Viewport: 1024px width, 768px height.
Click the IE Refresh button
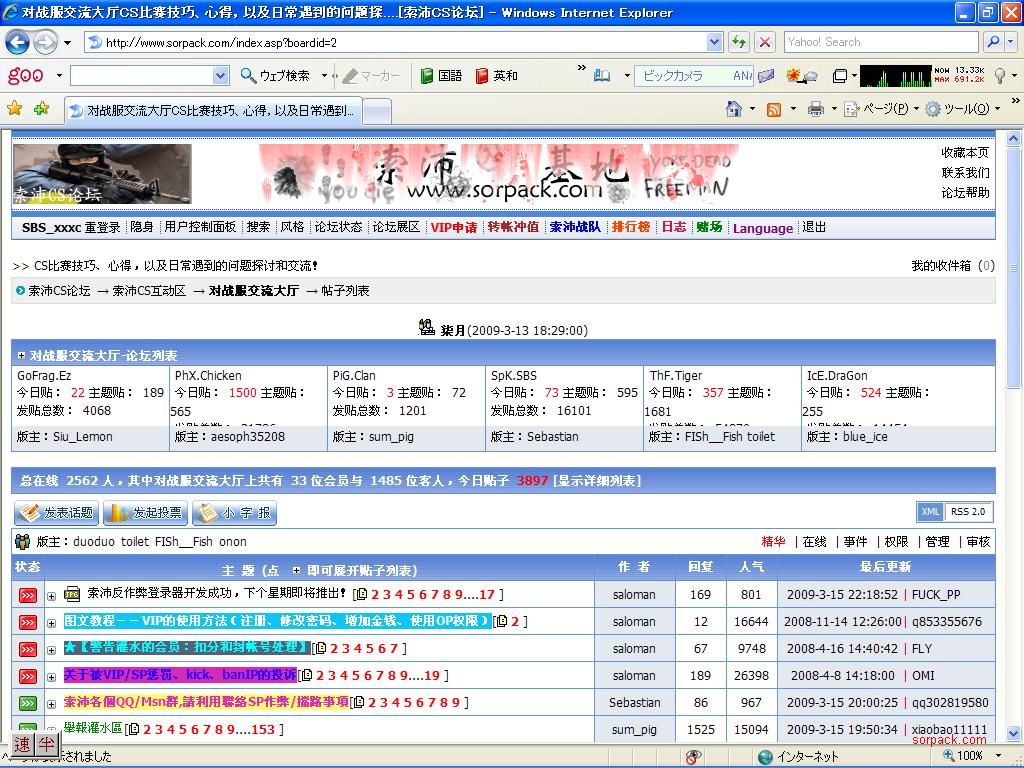(738, 42)
